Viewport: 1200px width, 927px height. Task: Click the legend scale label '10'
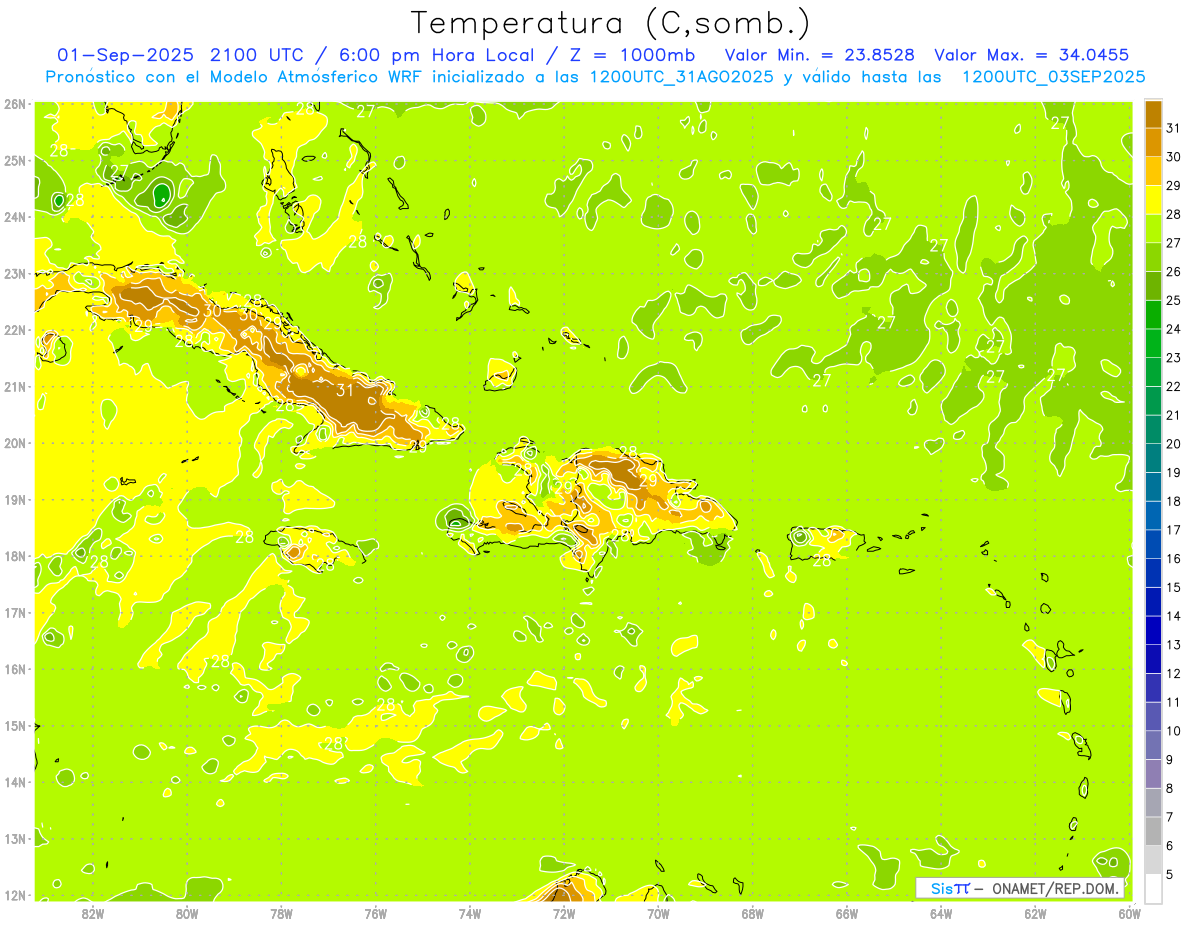1173,731
